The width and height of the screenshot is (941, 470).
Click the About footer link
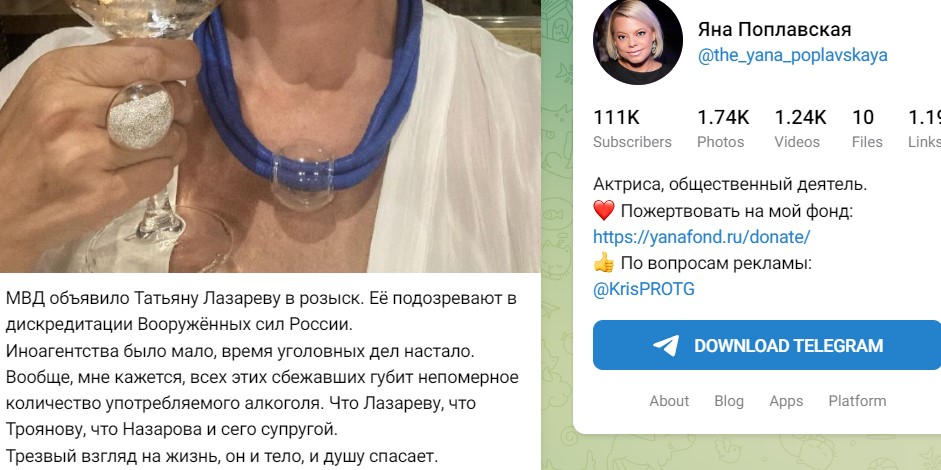tap(669, 401)
